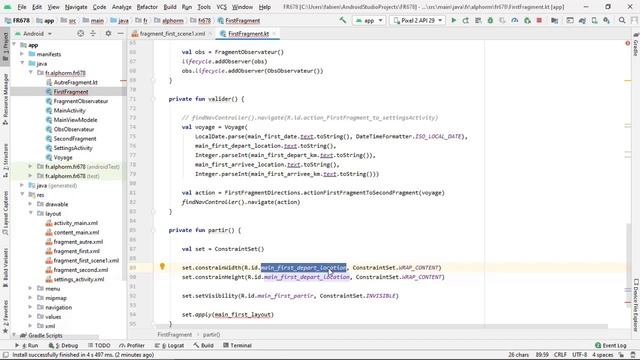Click partir() in bottom editor breadcrumb
Screen dimensions: 640x360
pos(211,335)
